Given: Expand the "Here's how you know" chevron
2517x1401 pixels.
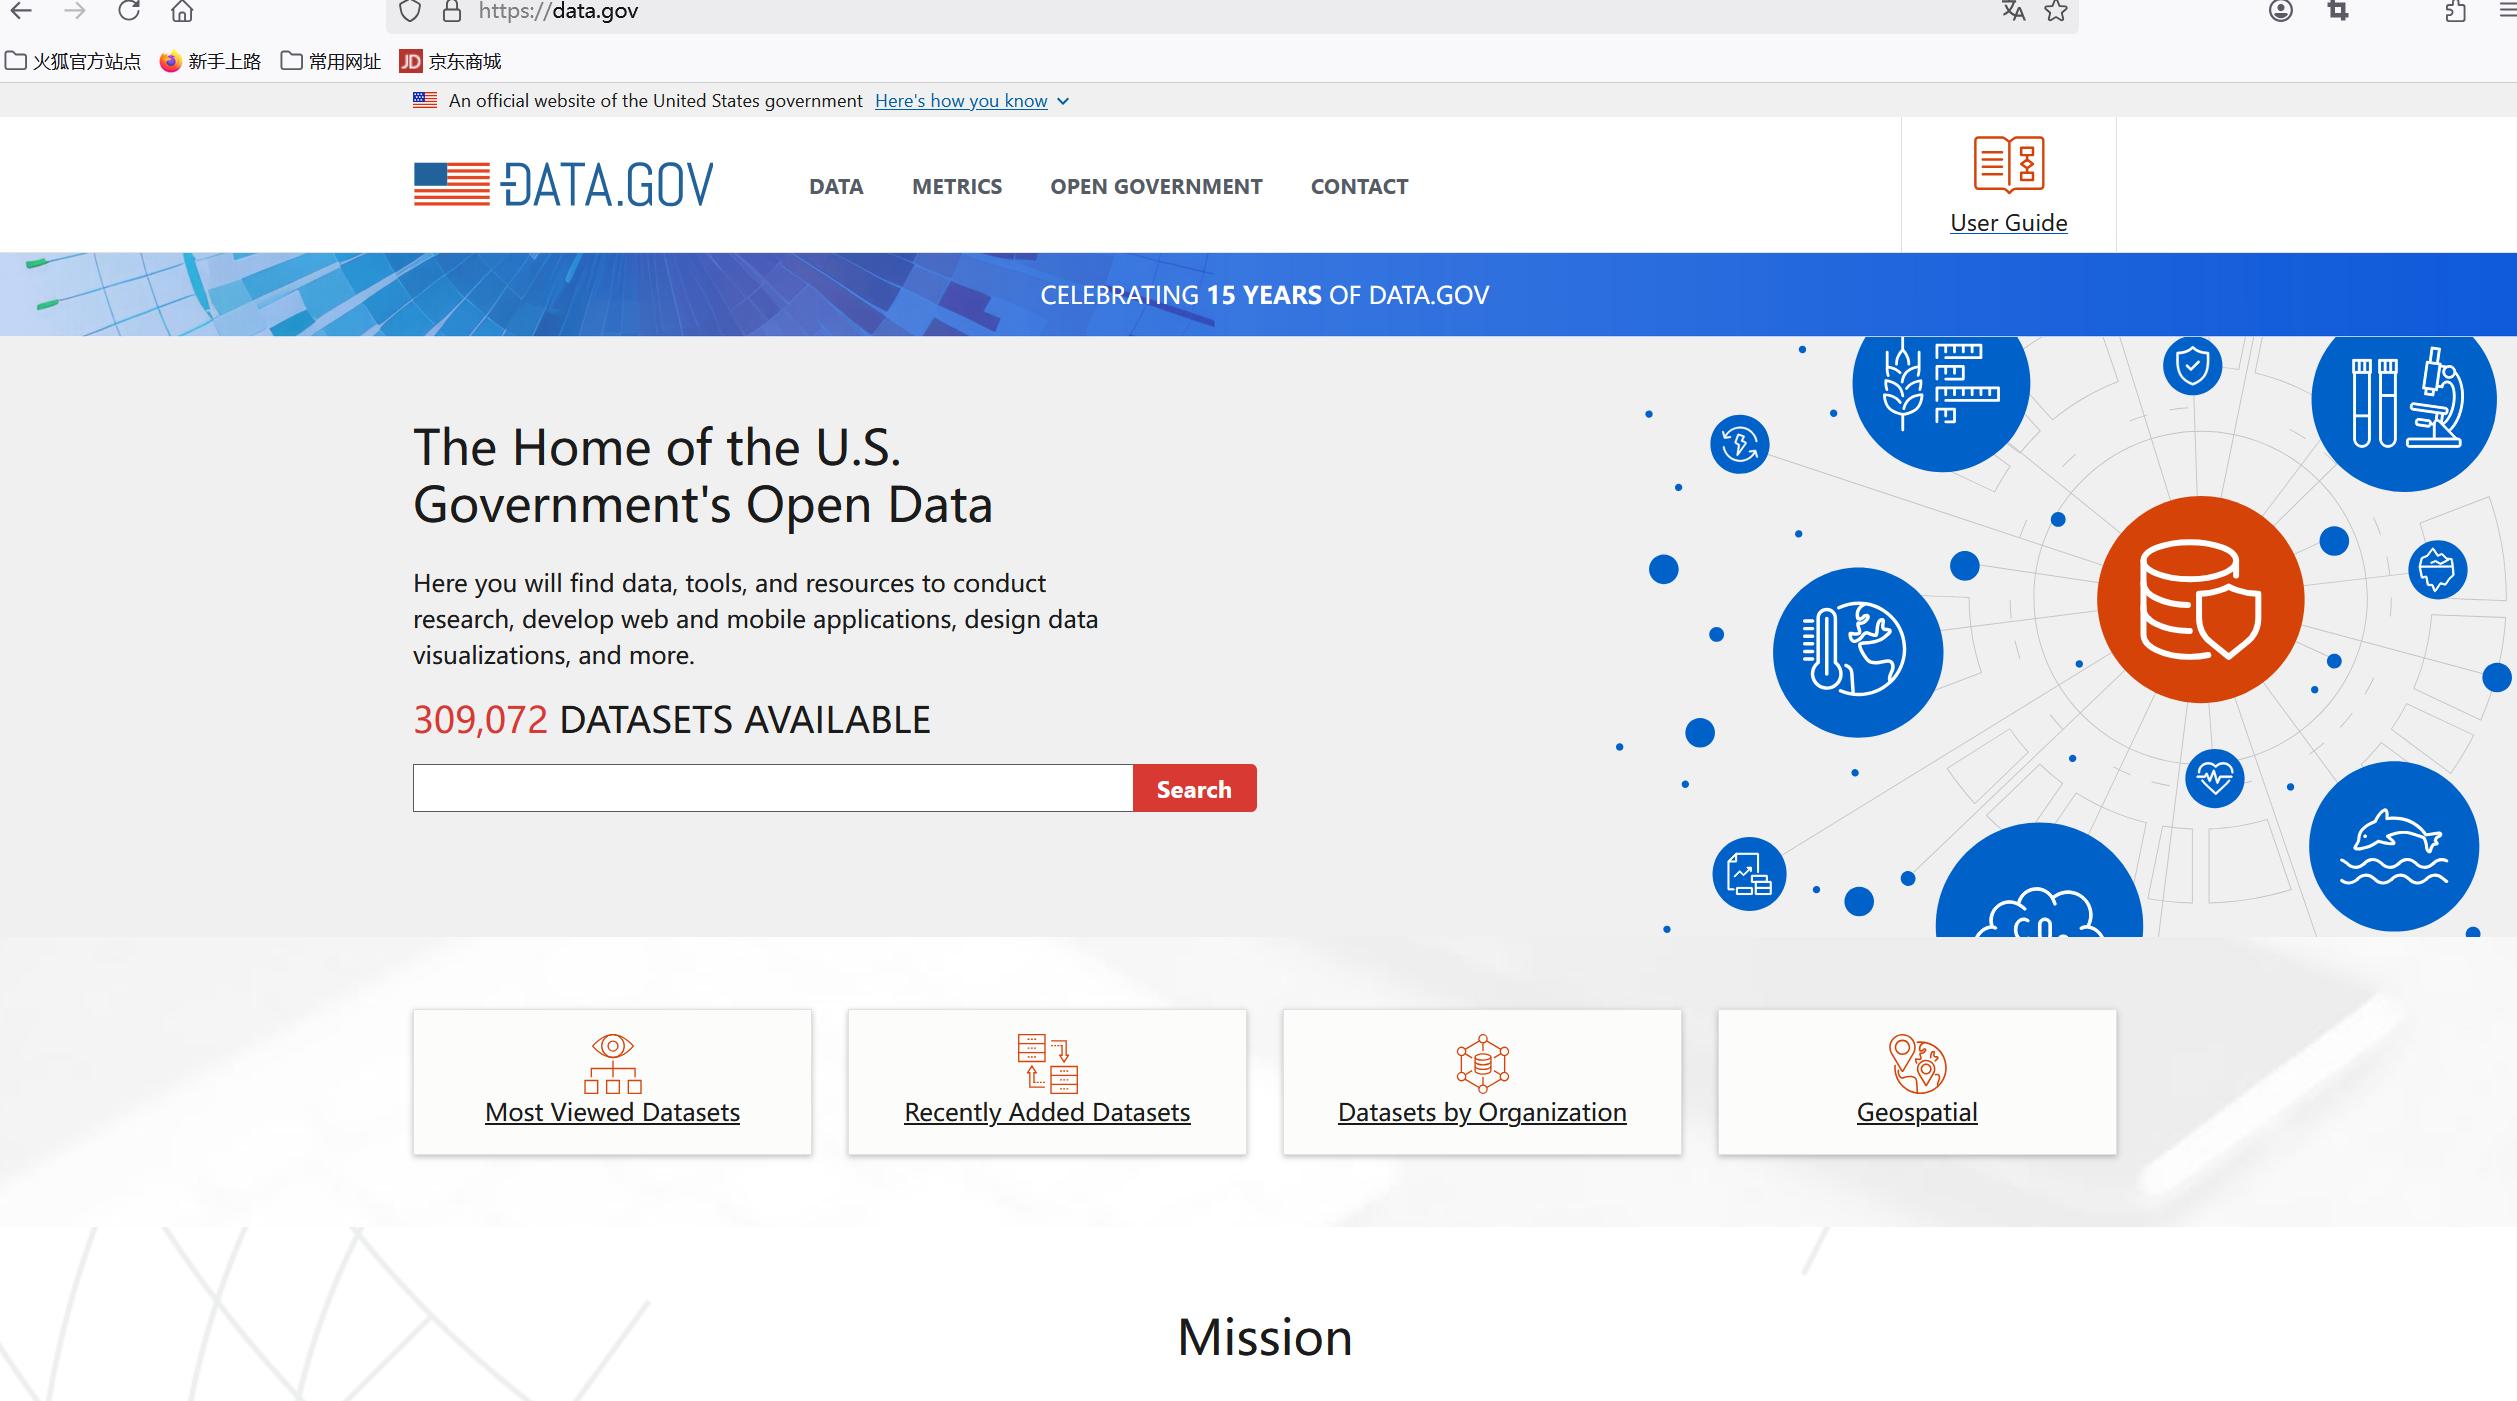Looking at the screenshot, I should tap(1063, 101).
